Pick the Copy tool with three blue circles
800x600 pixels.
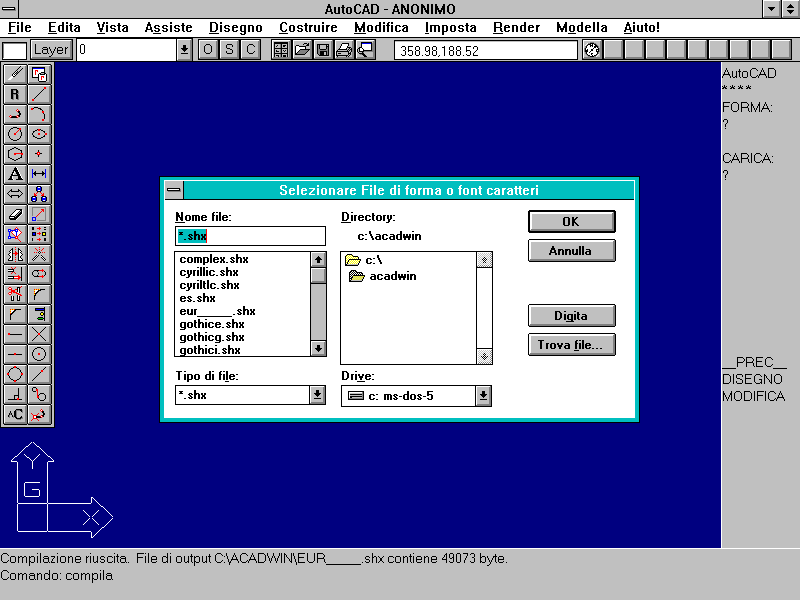[39, 194]
